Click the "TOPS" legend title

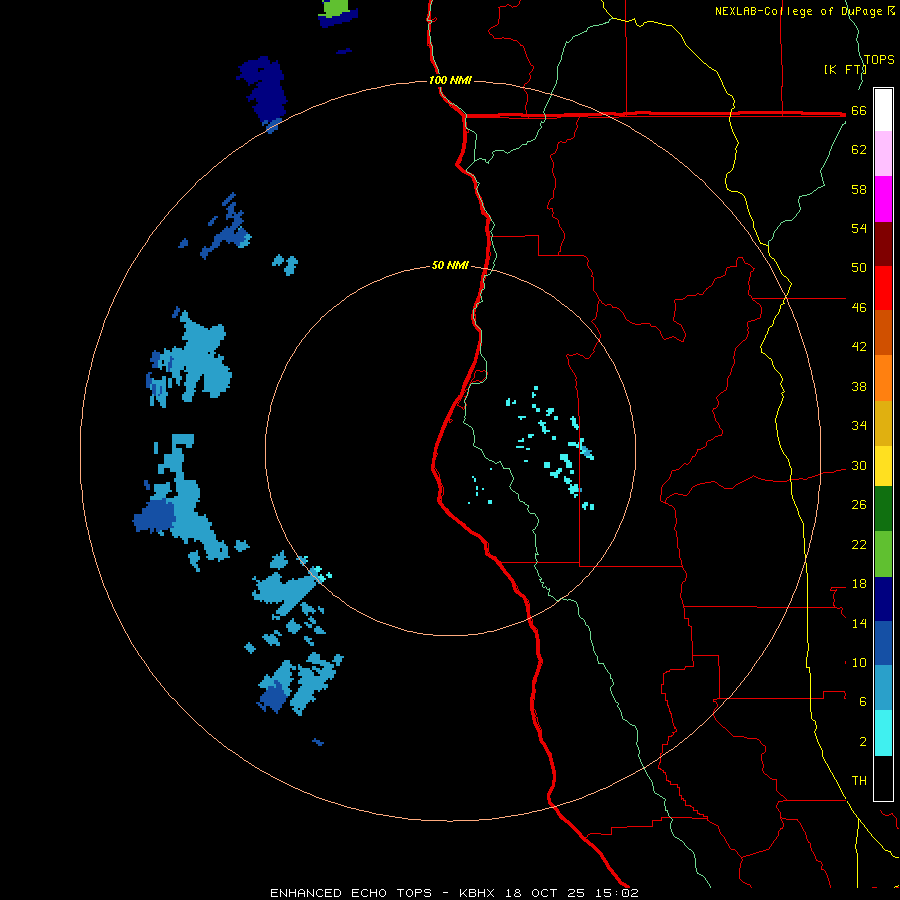tap(879, 59)
